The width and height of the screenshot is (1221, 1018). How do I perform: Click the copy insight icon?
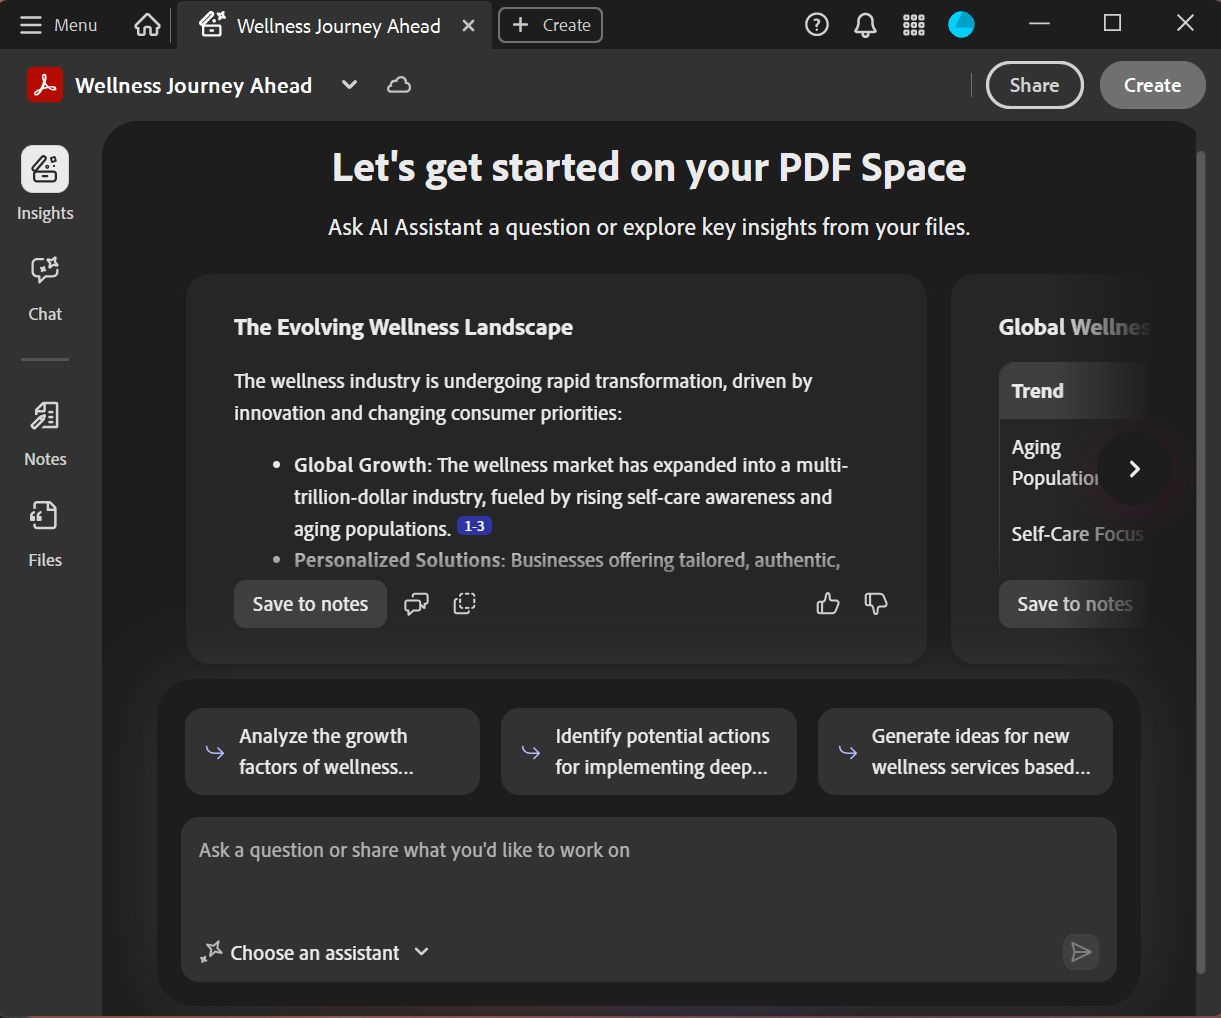point(465,604)
